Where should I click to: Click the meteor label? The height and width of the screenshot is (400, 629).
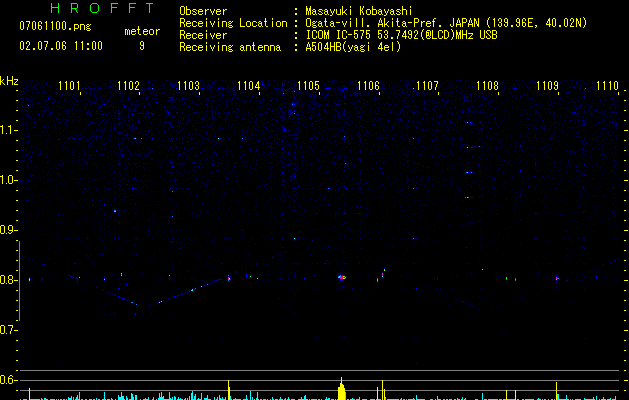[142, 31]
